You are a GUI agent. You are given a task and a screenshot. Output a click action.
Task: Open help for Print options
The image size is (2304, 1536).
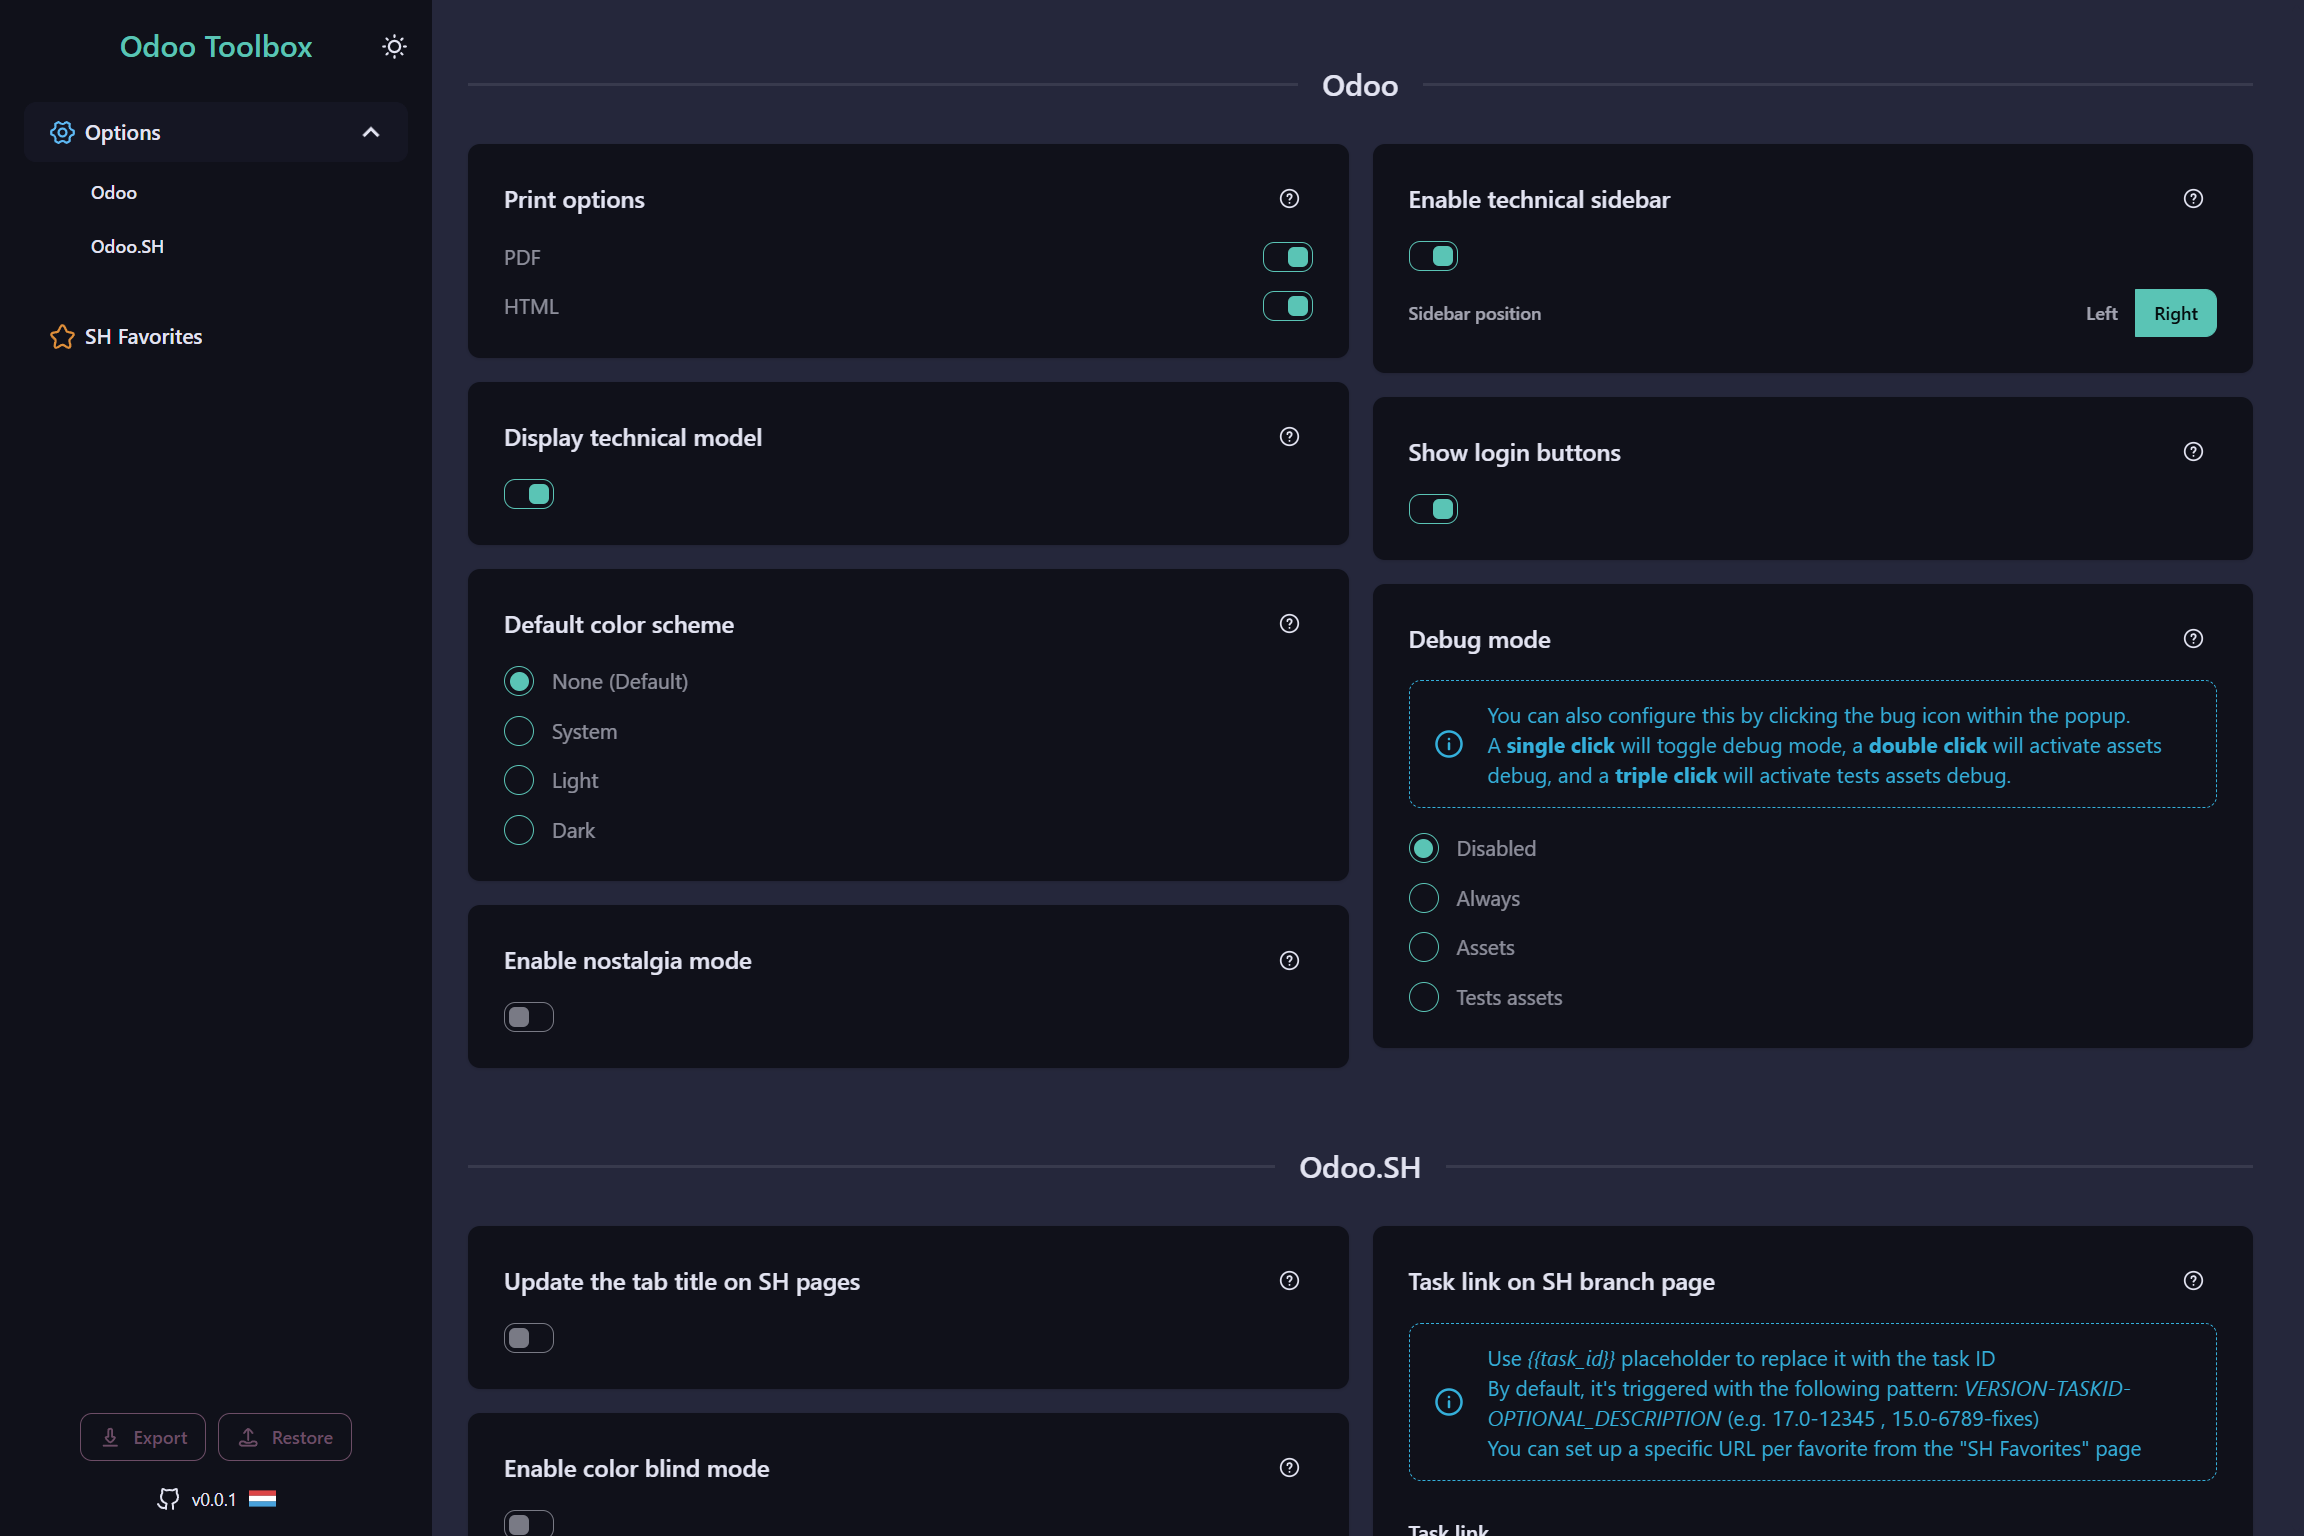pos(1289,198)
